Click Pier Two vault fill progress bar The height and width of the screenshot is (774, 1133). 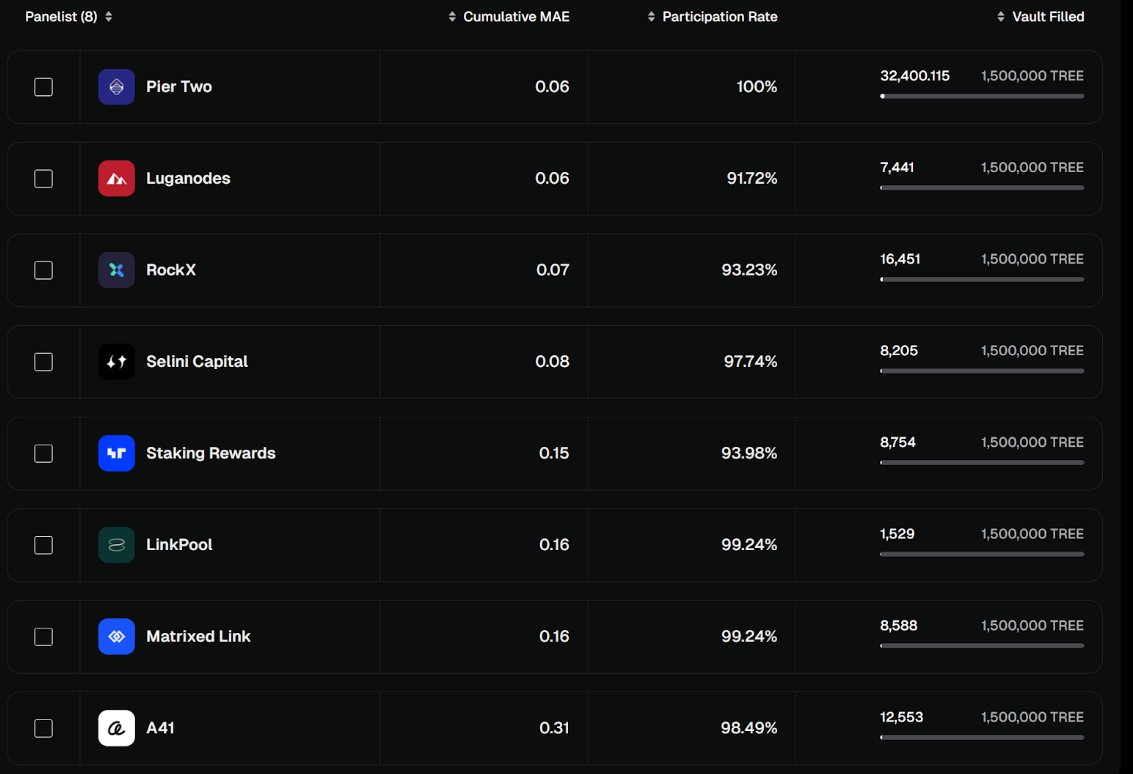[982, 96]
